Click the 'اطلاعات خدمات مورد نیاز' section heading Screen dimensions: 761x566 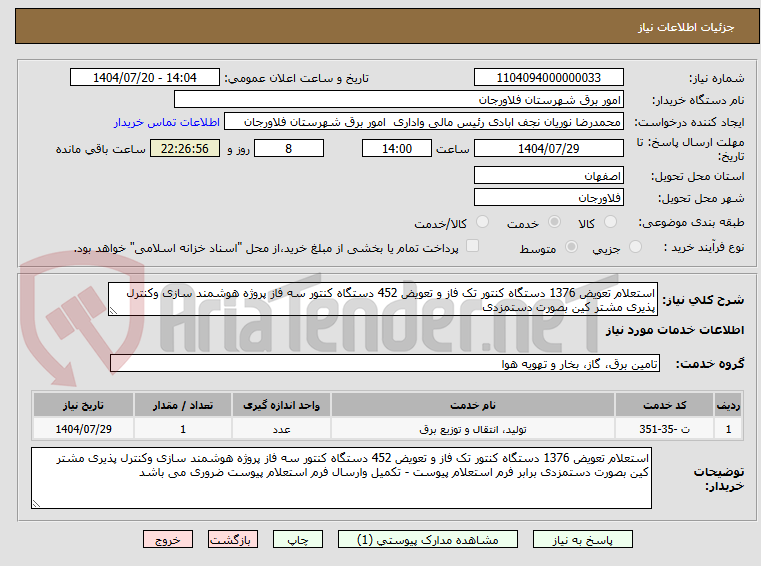675,330
